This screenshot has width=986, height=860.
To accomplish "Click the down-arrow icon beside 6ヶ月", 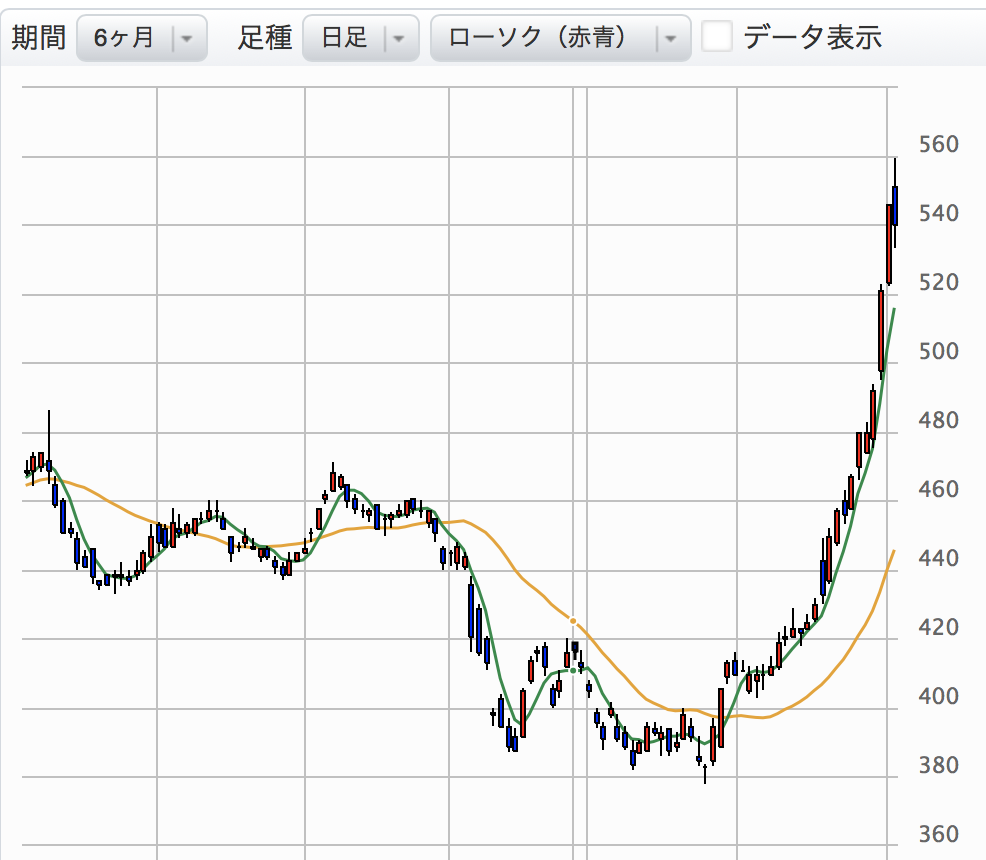I will pos(186,37).
